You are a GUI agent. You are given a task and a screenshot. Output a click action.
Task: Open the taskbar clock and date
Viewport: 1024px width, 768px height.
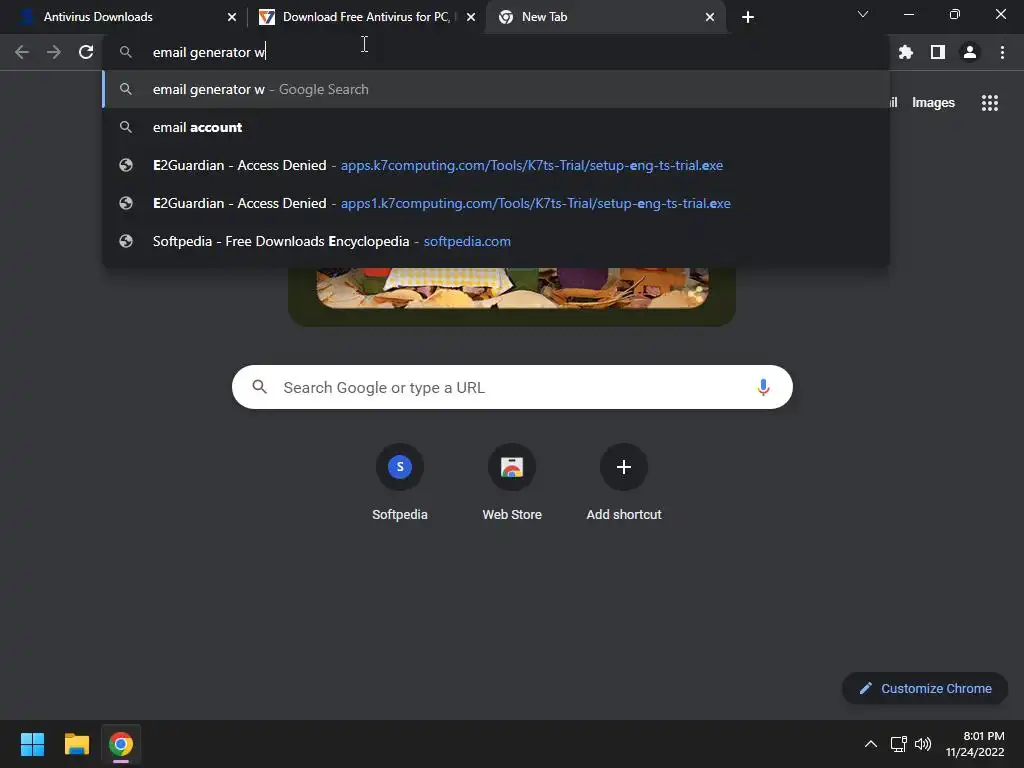click(975, 744)
